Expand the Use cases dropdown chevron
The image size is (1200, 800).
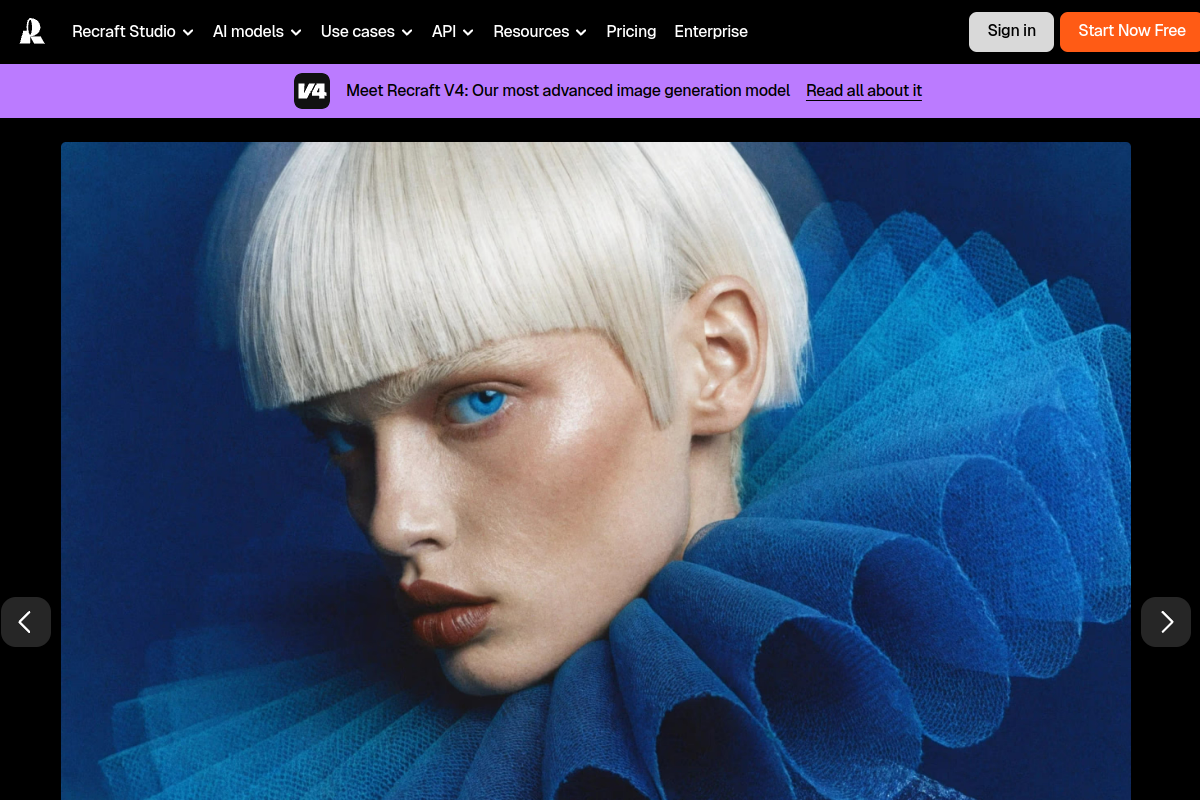point(408,32)
